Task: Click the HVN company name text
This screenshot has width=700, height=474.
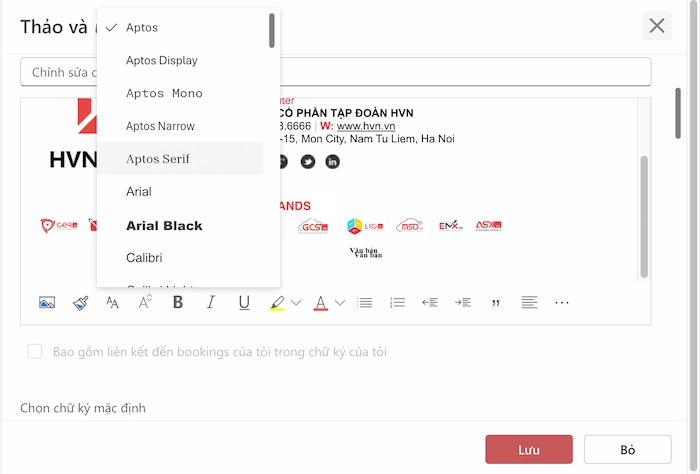Action: [x=346, y=113]
